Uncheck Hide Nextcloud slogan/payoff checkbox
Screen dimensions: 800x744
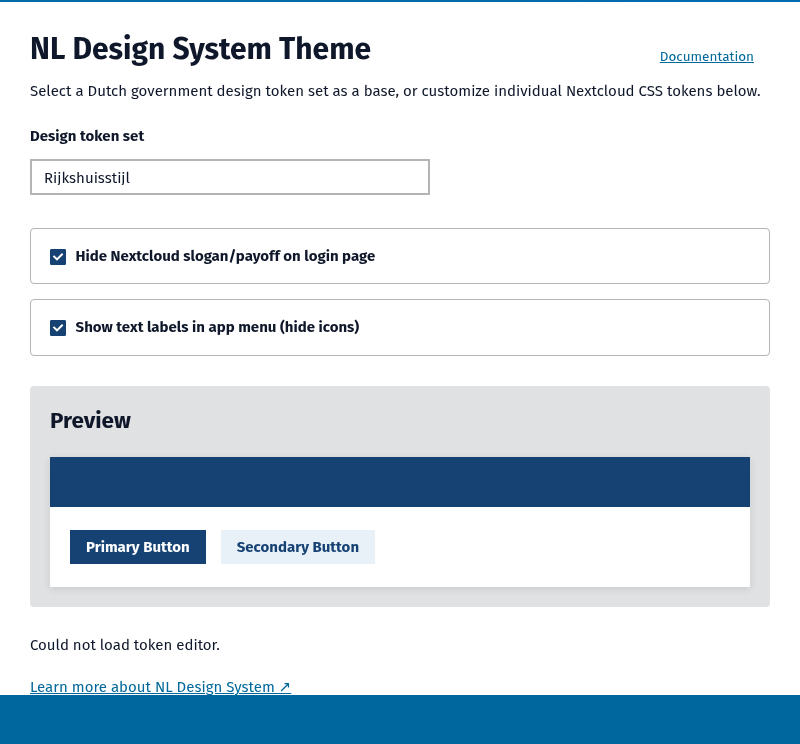tap(58, 257)
